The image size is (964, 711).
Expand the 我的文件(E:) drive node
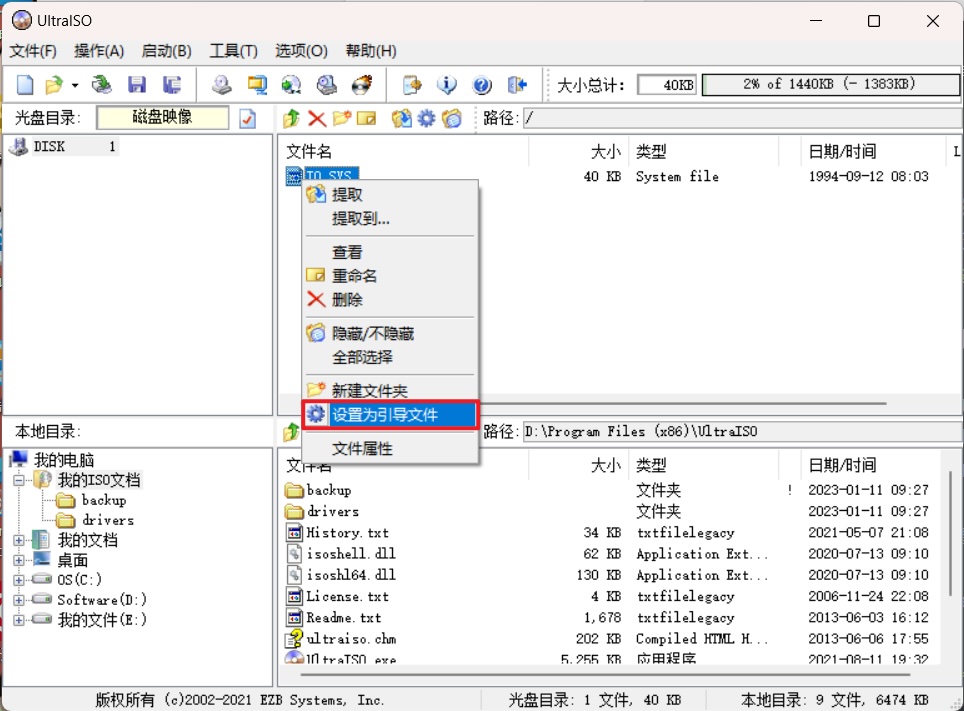[x=19, y=620]
